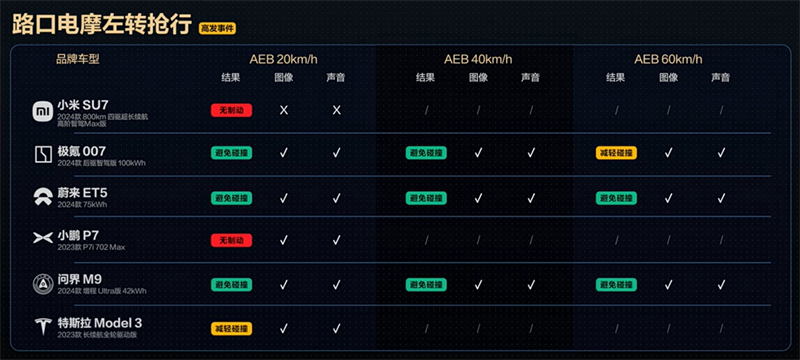
Task: Click the Tesla Model 3 logo
Action: (43, 326)
